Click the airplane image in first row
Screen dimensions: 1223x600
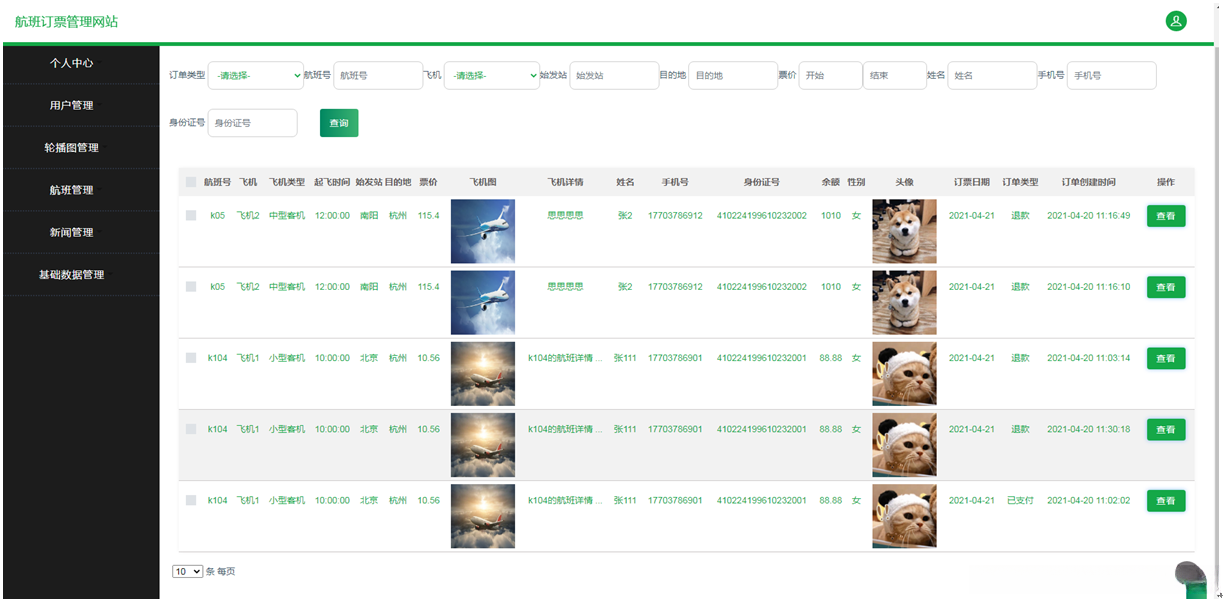(483, 231)
